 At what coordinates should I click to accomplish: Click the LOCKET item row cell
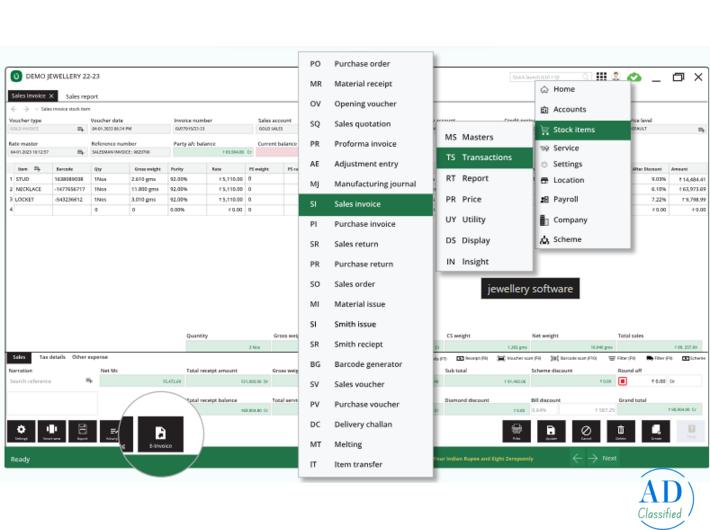33,200
